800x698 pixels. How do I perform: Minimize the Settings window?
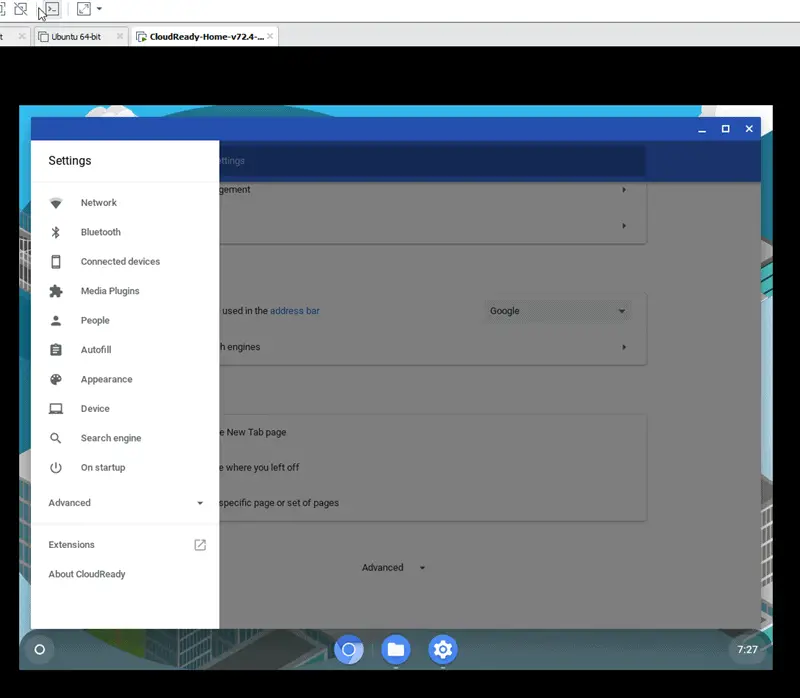tap(702, 129)
